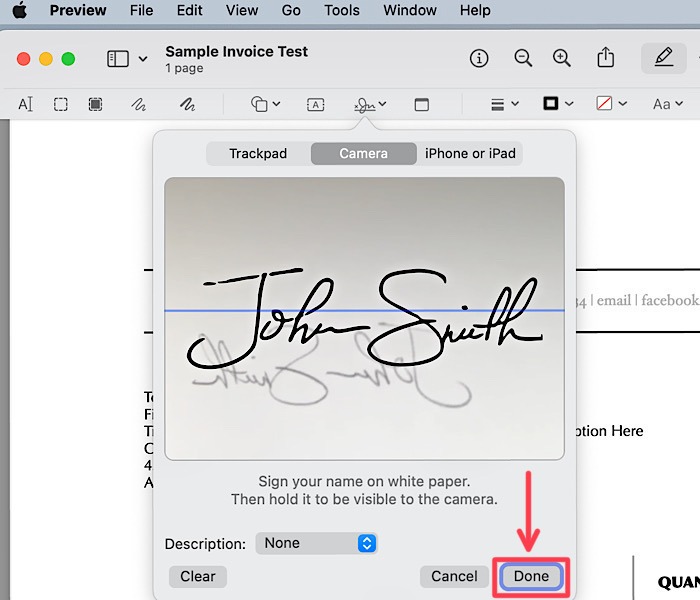This screenshot has width=700, height=600.
Task: Toggle the Markup toolbar pencil button
Action: coord(663,58)
